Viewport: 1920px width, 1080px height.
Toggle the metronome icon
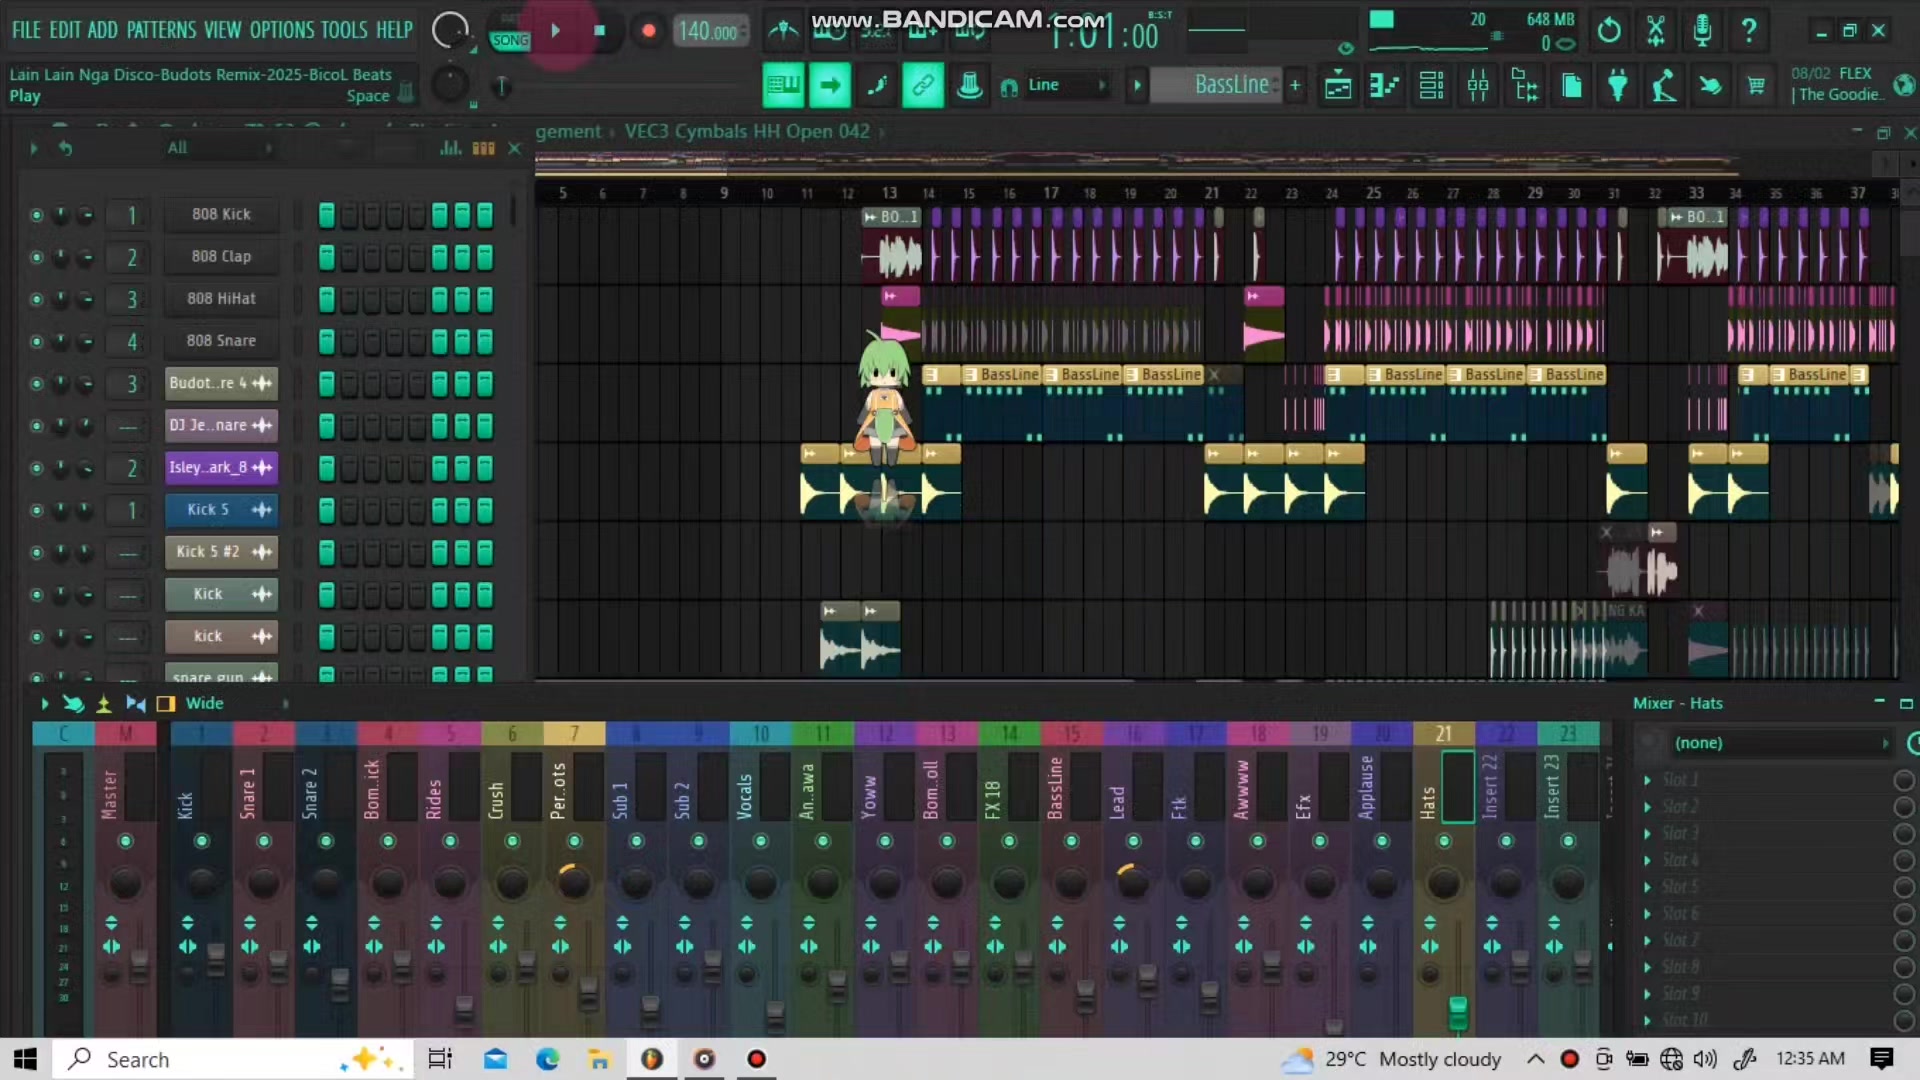(x=783, y=31)
